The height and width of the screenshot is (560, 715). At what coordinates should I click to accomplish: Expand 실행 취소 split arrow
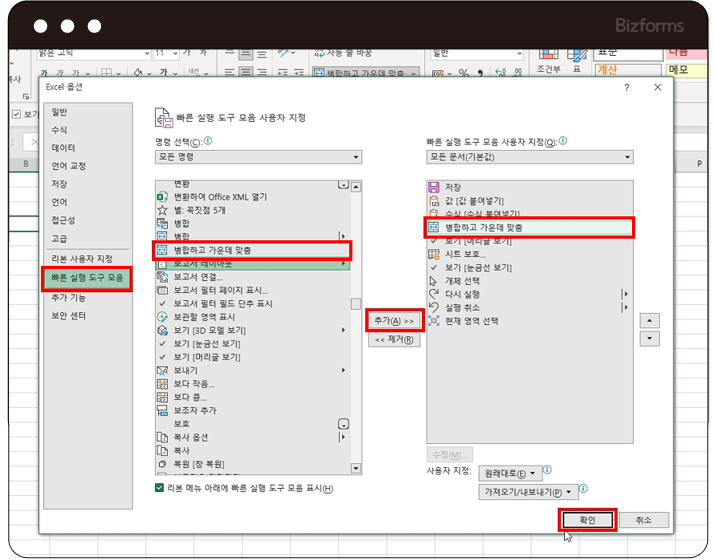point(626,307)
